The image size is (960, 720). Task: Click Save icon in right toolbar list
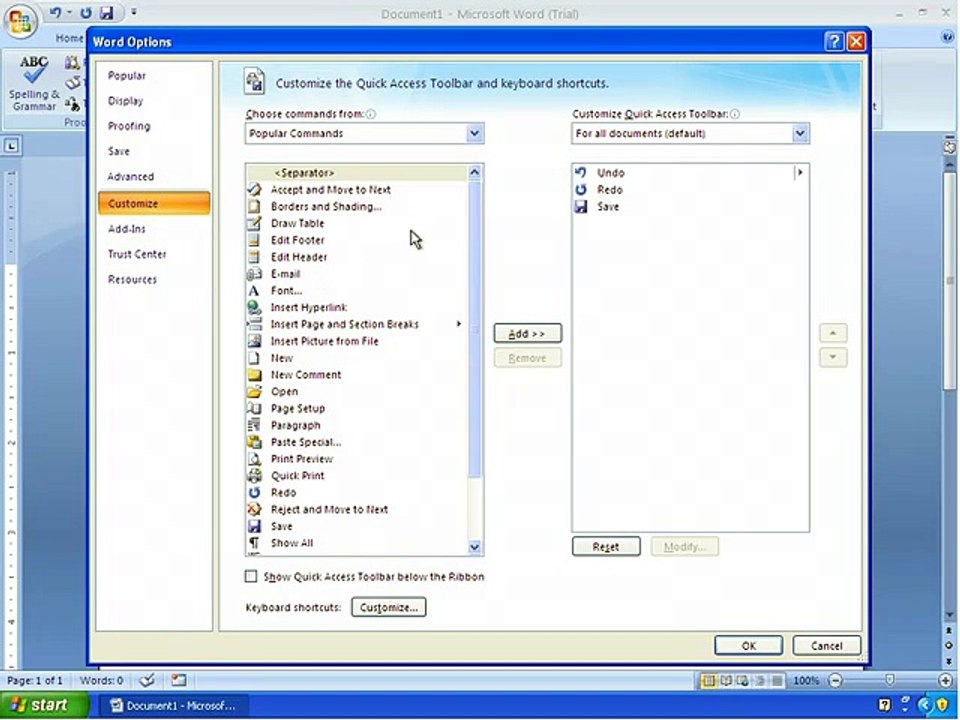(x=581, y=206)
